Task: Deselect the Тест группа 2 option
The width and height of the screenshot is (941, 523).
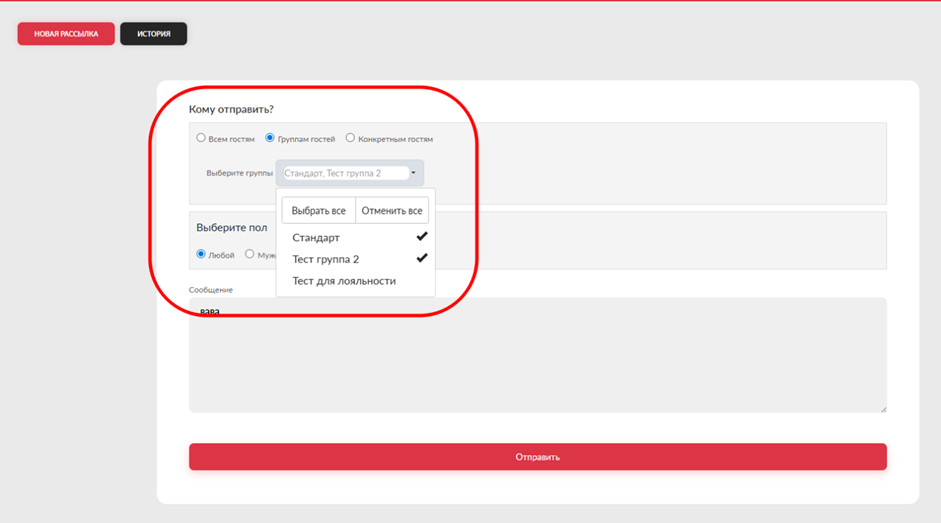Action: 325,259
